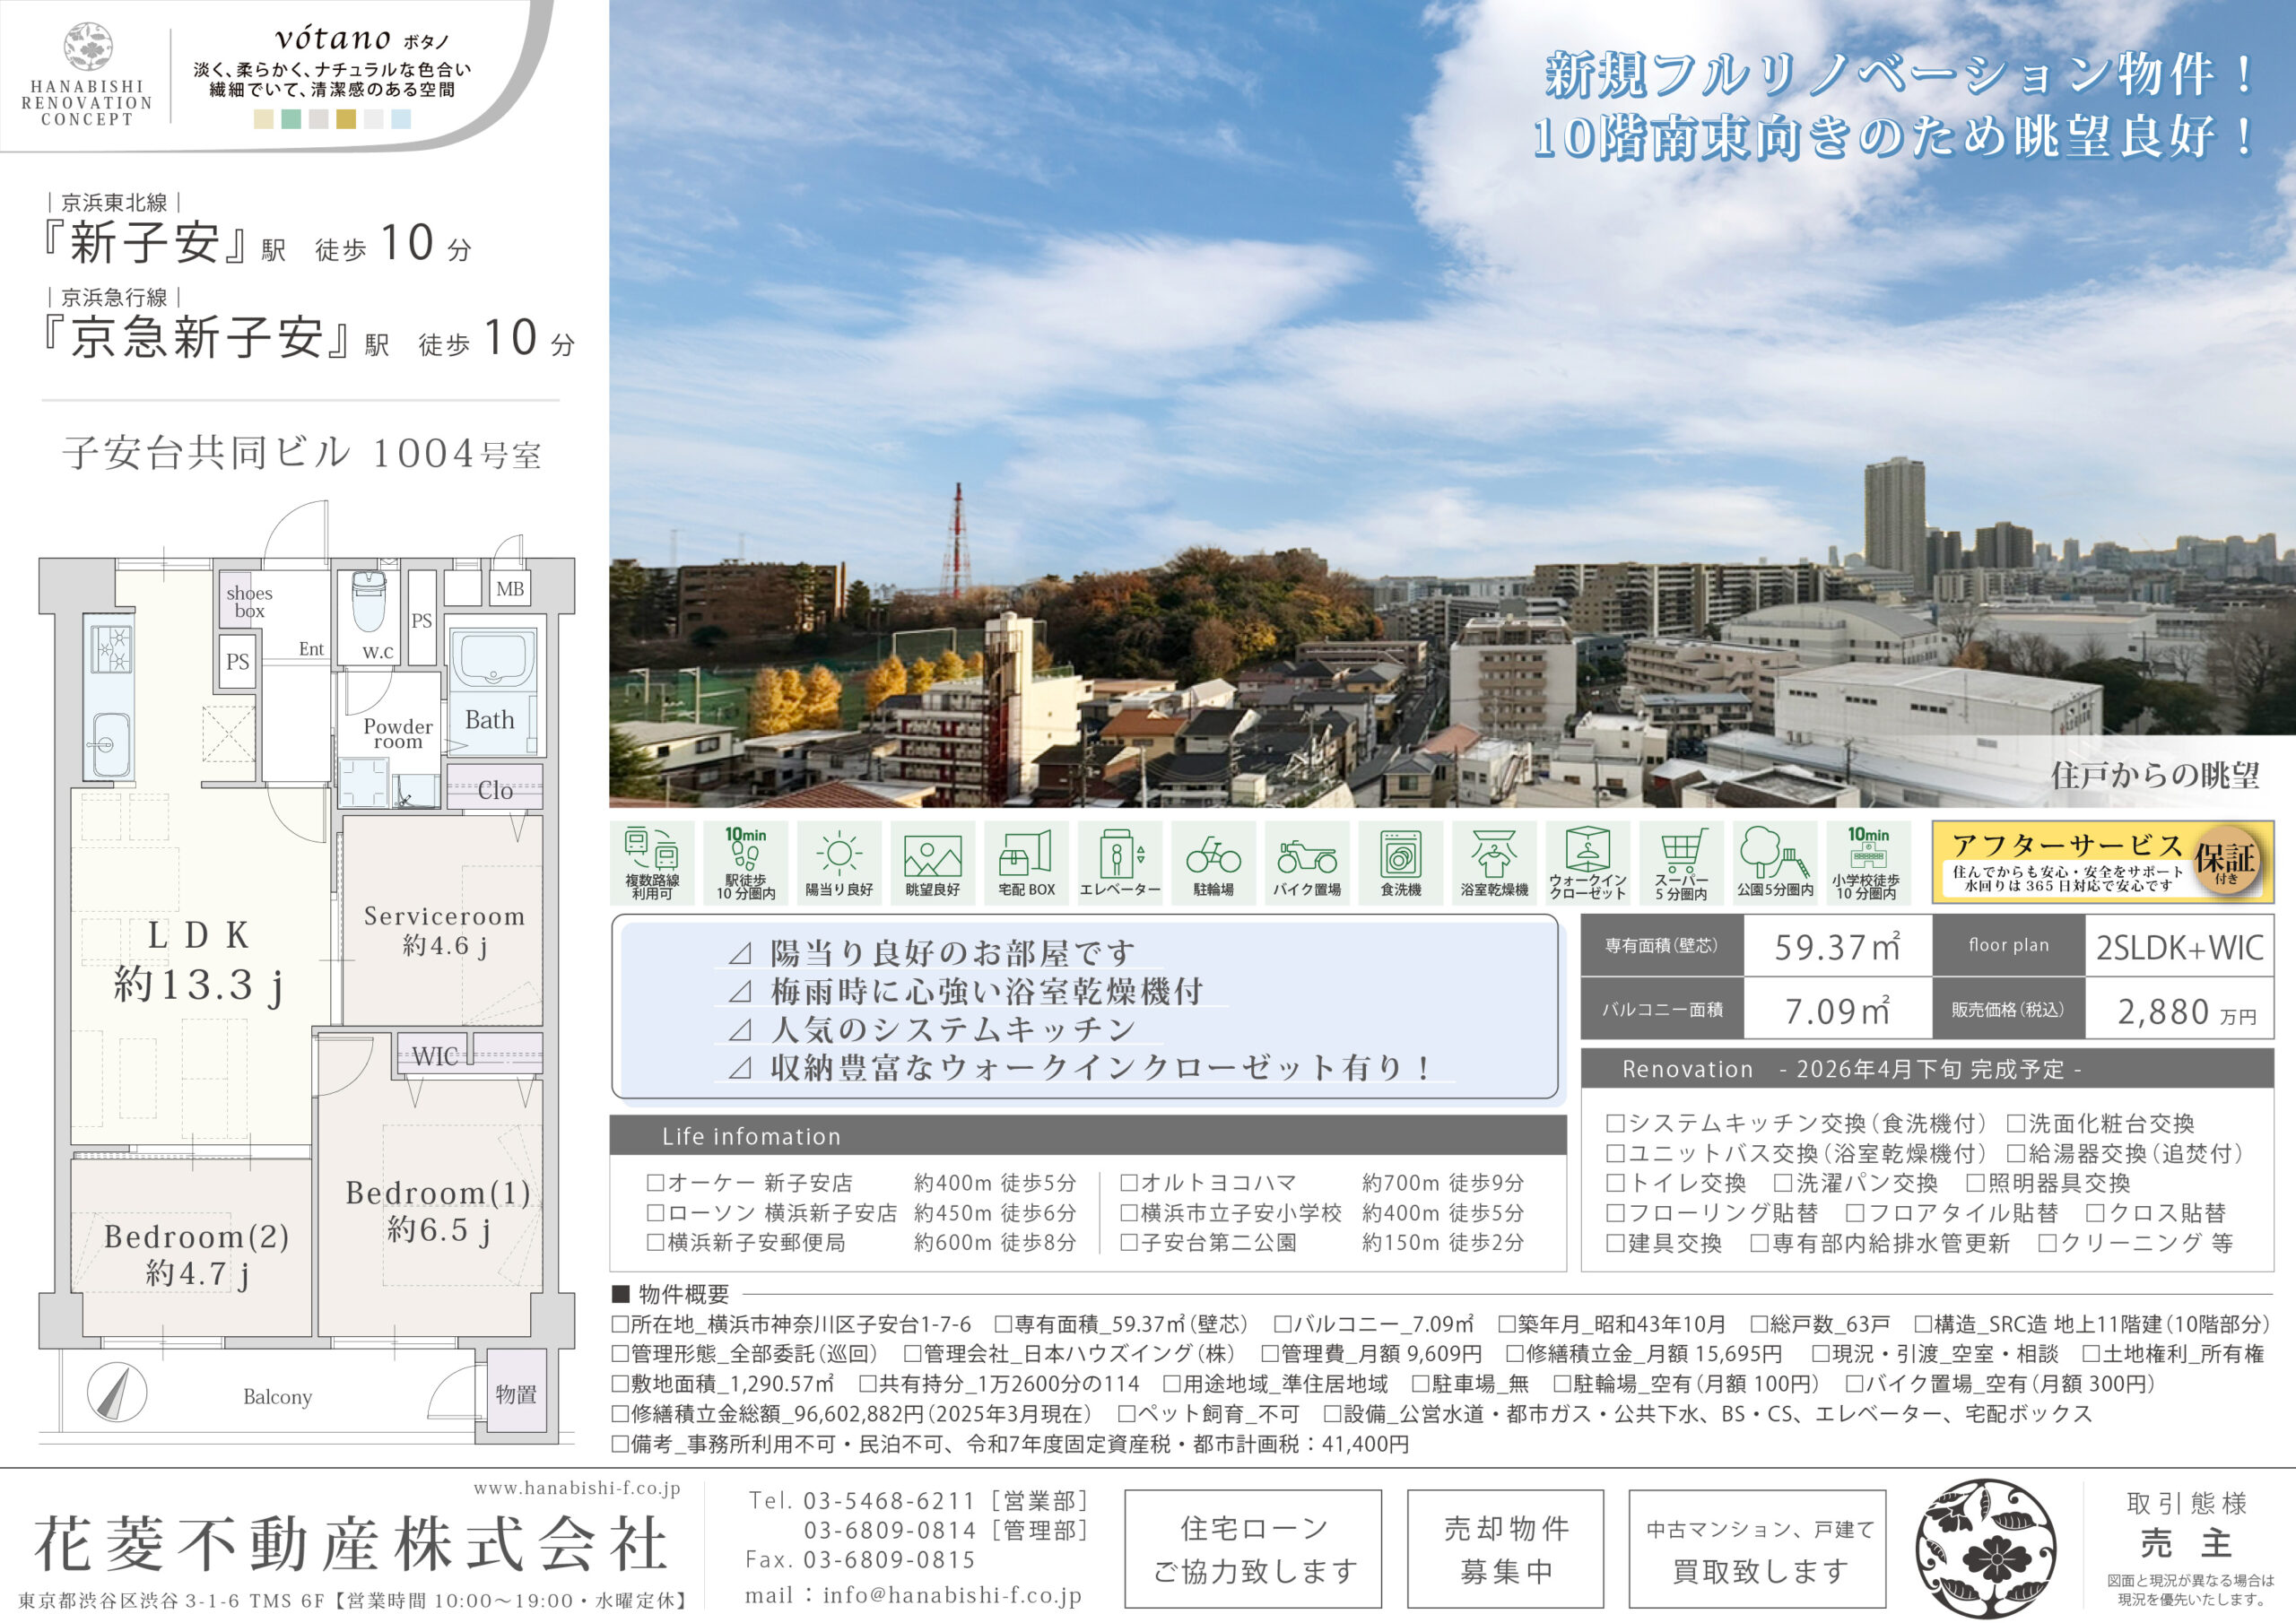Click the バイク置場 motorcycle icon

click(1307, 855)
